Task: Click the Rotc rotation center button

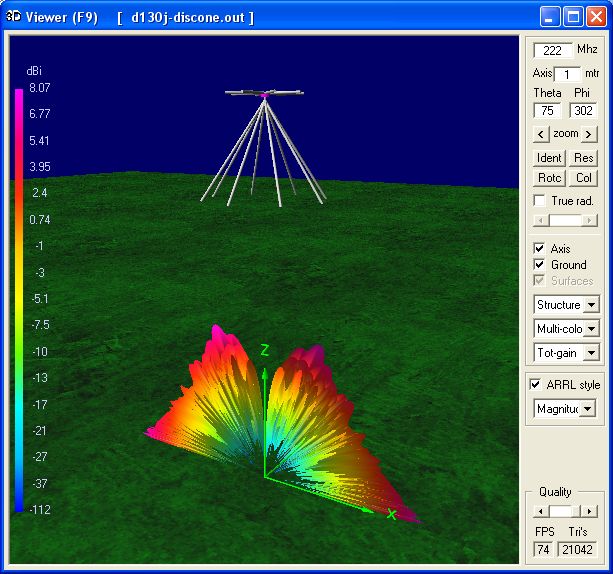Action: pyautogui.click(x=549, y=178)
